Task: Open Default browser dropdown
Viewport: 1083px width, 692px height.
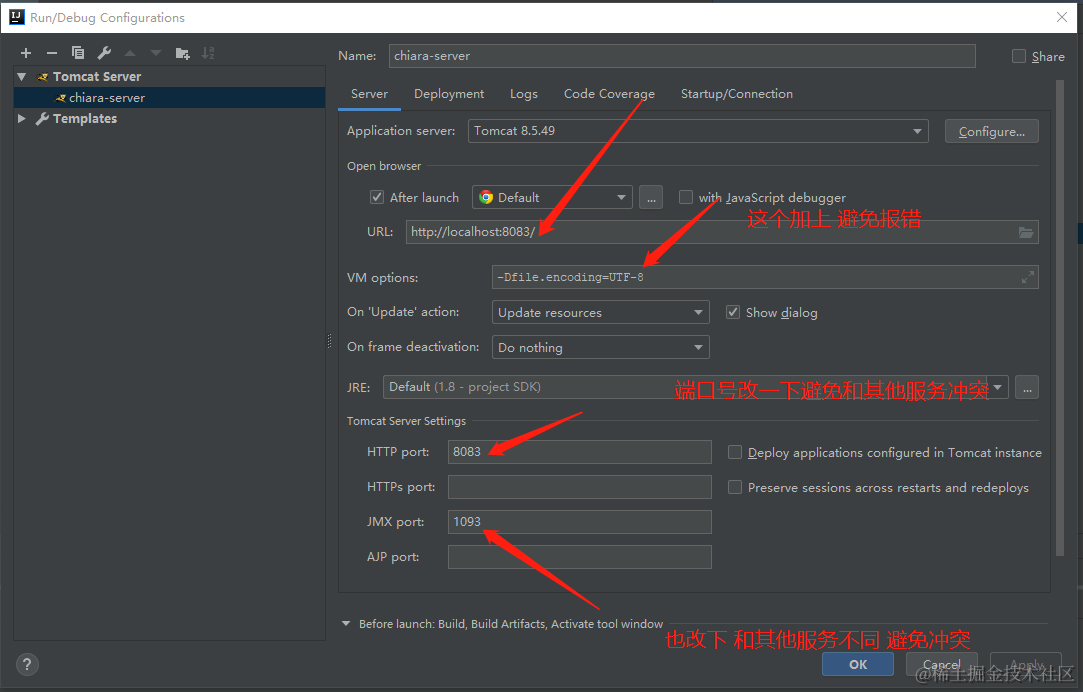Action: [x=552, y=198]
